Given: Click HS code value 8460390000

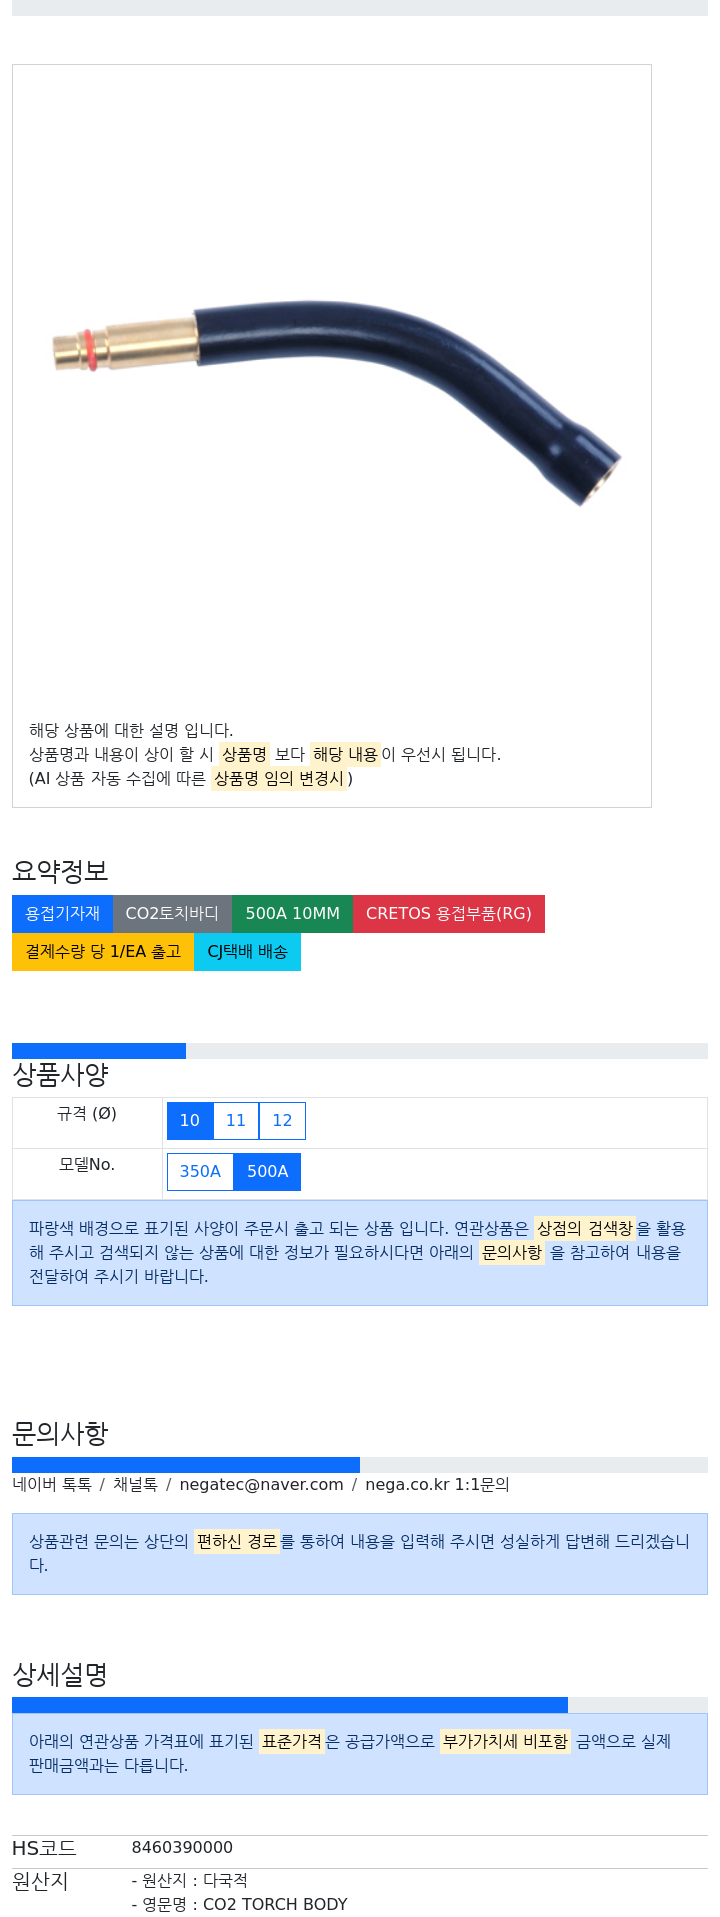Looking at the screenshot, I should (x=182, y=1848).
